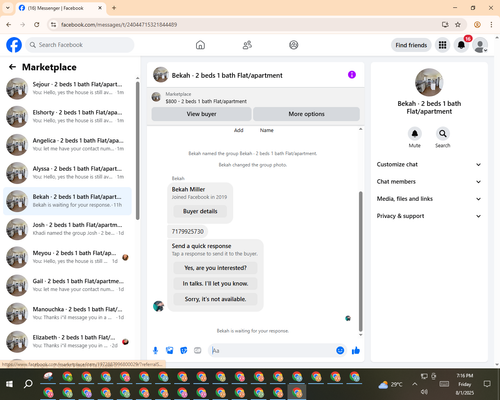Screen dimensions: 500x400
Task: Open the Chrome profile icon
Action: pyautogui.click(x=477, y=25)
